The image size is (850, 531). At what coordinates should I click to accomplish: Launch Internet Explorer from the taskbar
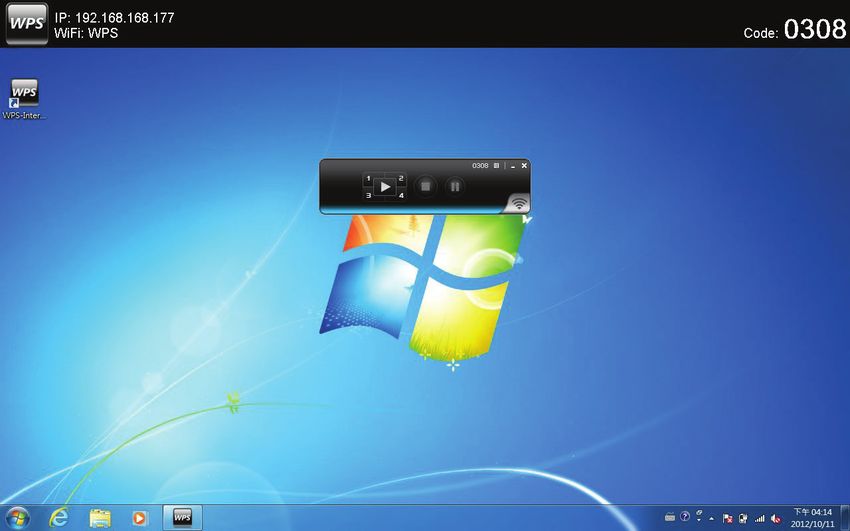click(58, 518)
